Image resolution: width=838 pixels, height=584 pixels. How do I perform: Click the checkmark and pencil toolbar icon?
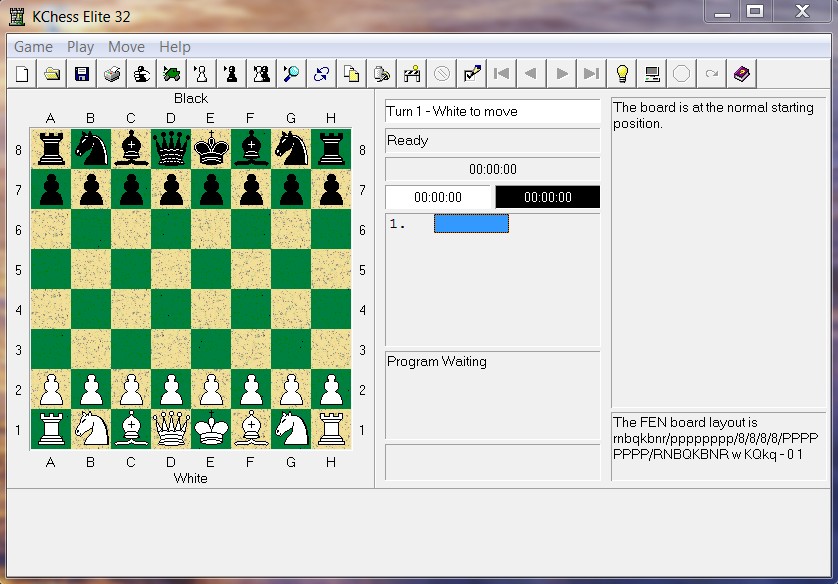472,73
